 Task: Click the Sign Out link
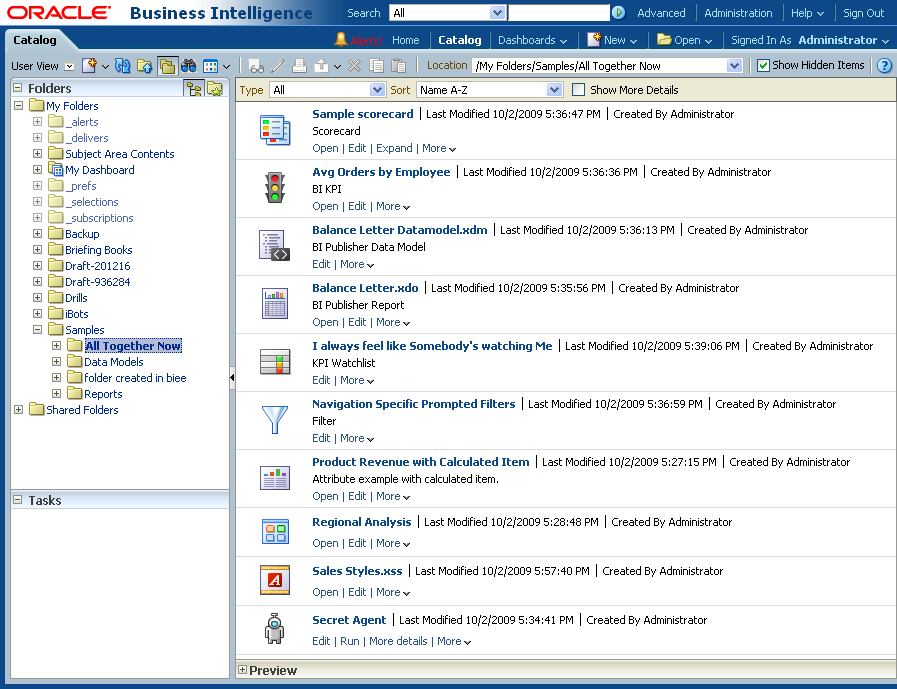[863, 13]
